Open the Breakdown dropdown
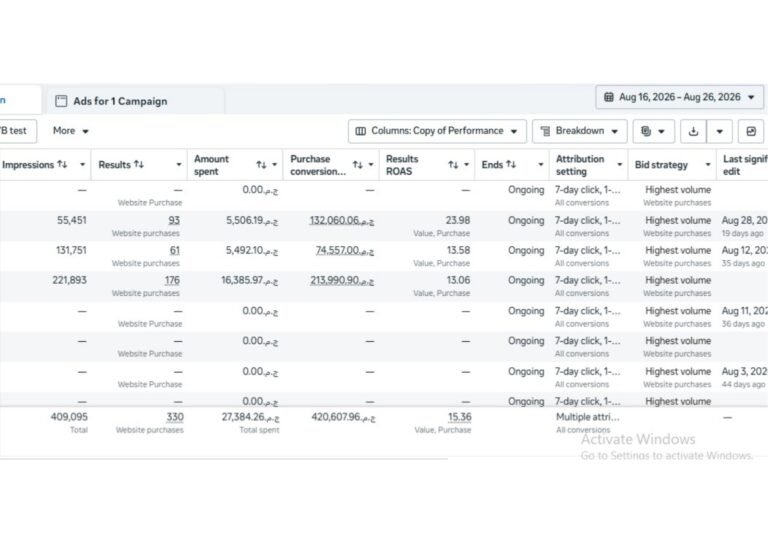The image size is (768, 543). click(579, 131)
